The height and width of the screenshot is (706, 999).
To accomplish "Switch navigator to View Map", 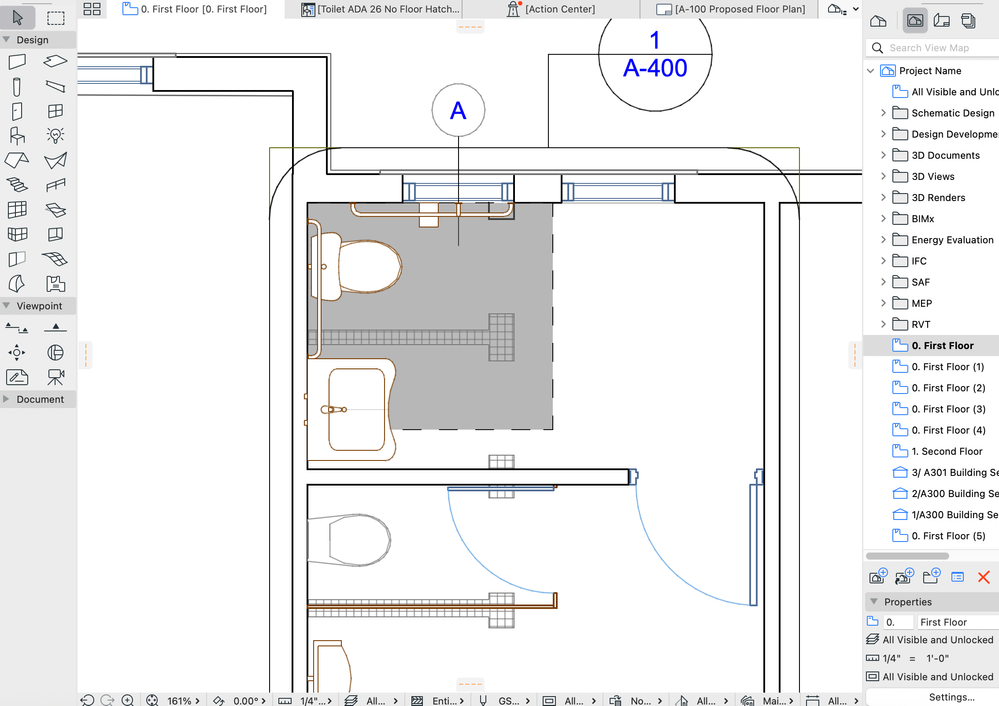I will click(915, 21).
